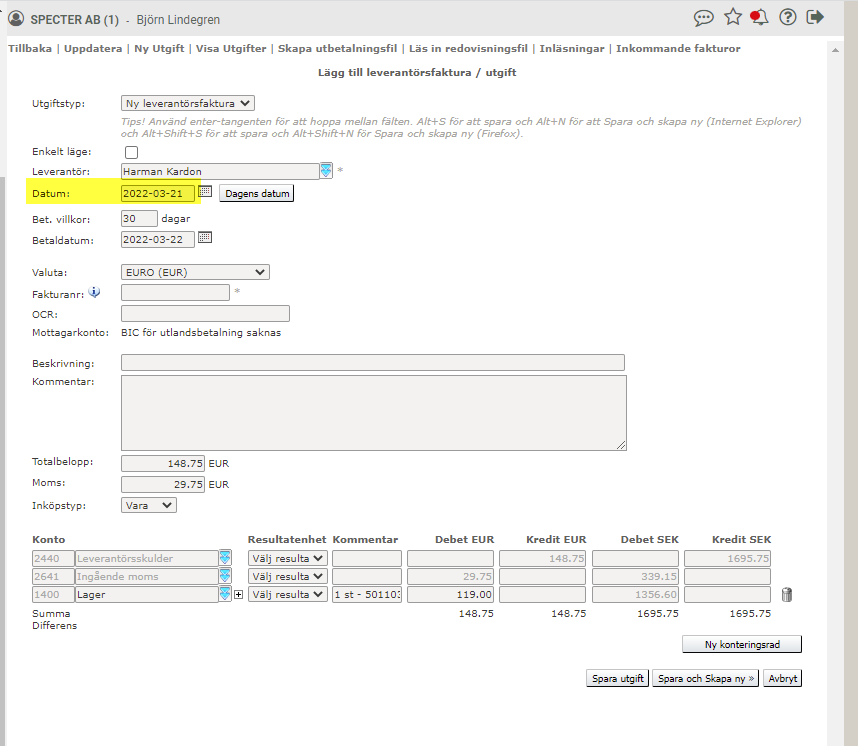Screen dimensions: 858x746
Task: Open the Inköpstyp dropdown
Action: [148, 506]
